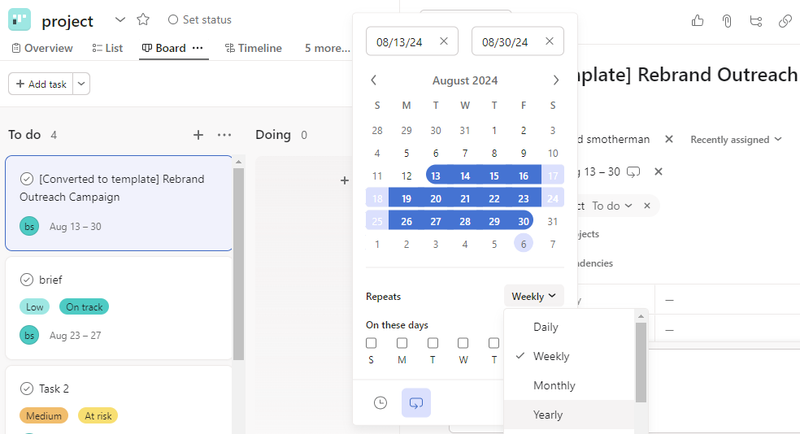This screenshot has height=434, width=800.
Task: Click the highlighted repeat icon button
Action: point(416,403)
